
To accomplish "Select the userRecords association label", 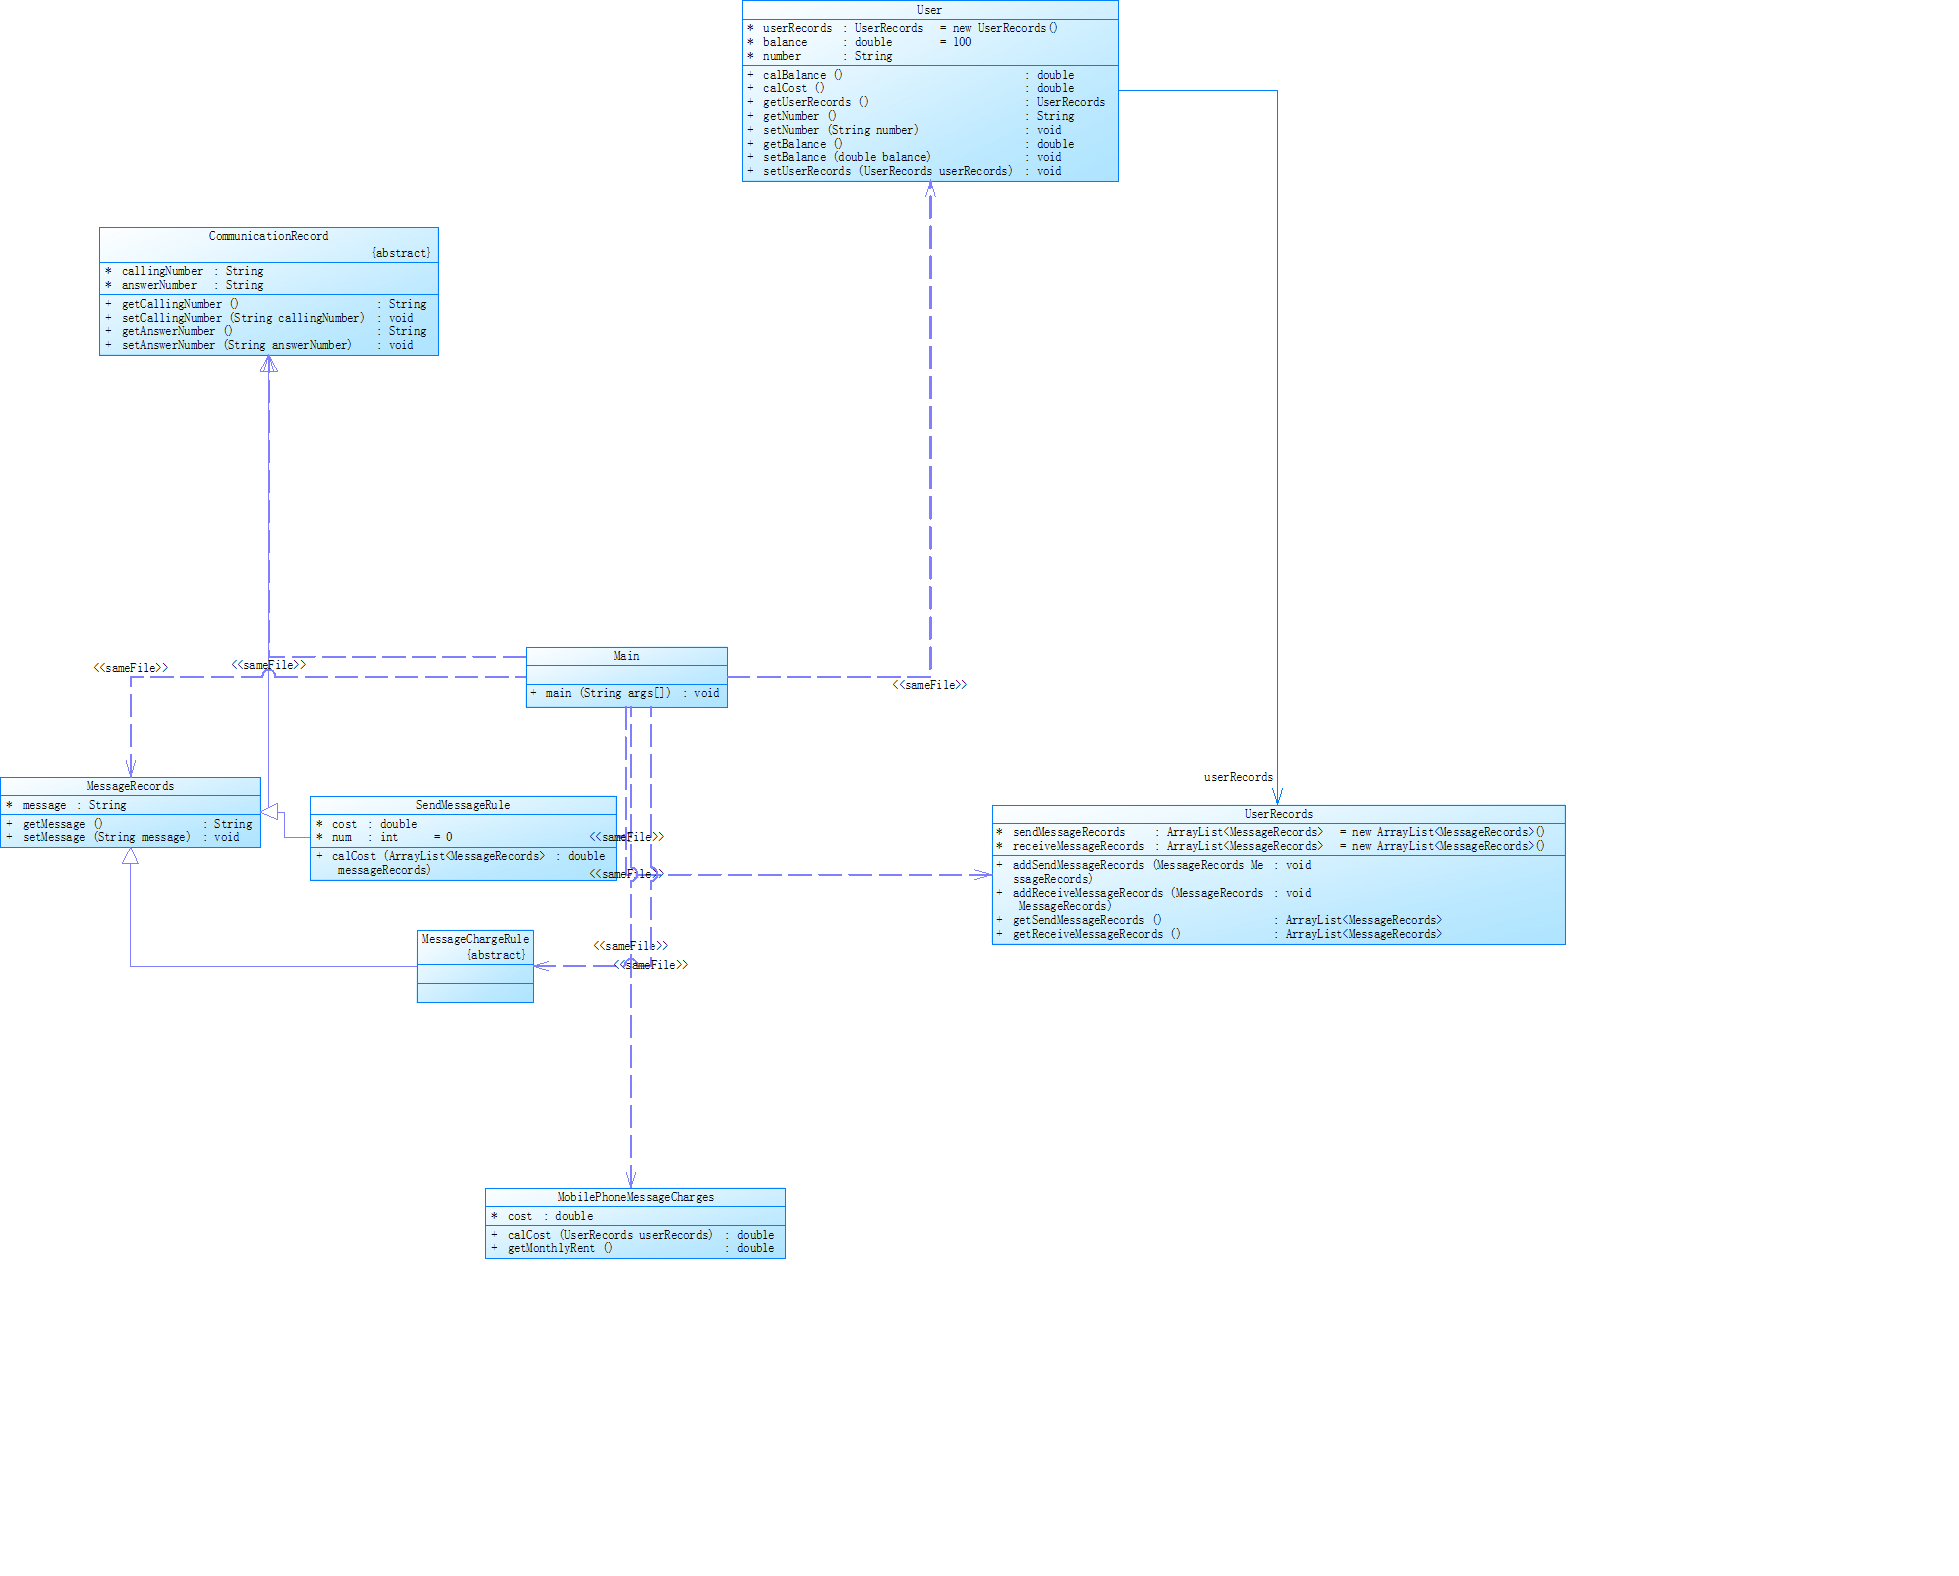I will click(x=1237, y=778).
